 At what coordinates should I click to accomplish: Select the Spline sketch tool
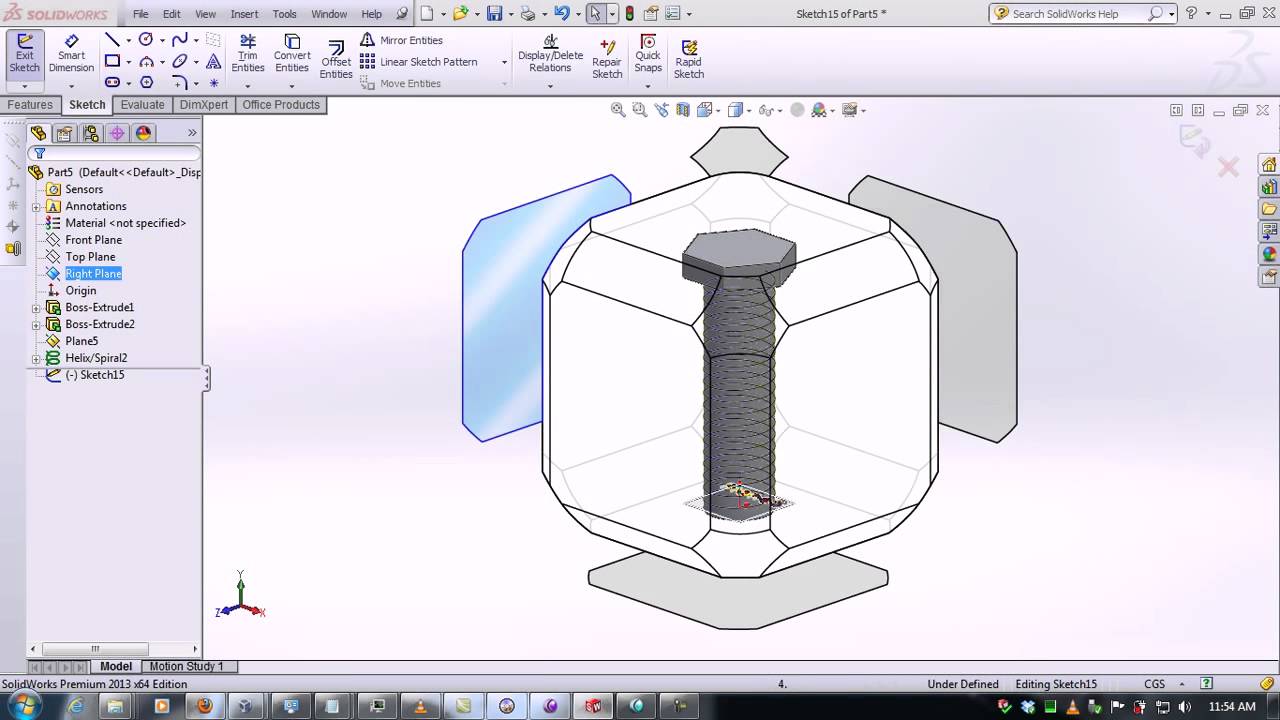coord(180,40)
